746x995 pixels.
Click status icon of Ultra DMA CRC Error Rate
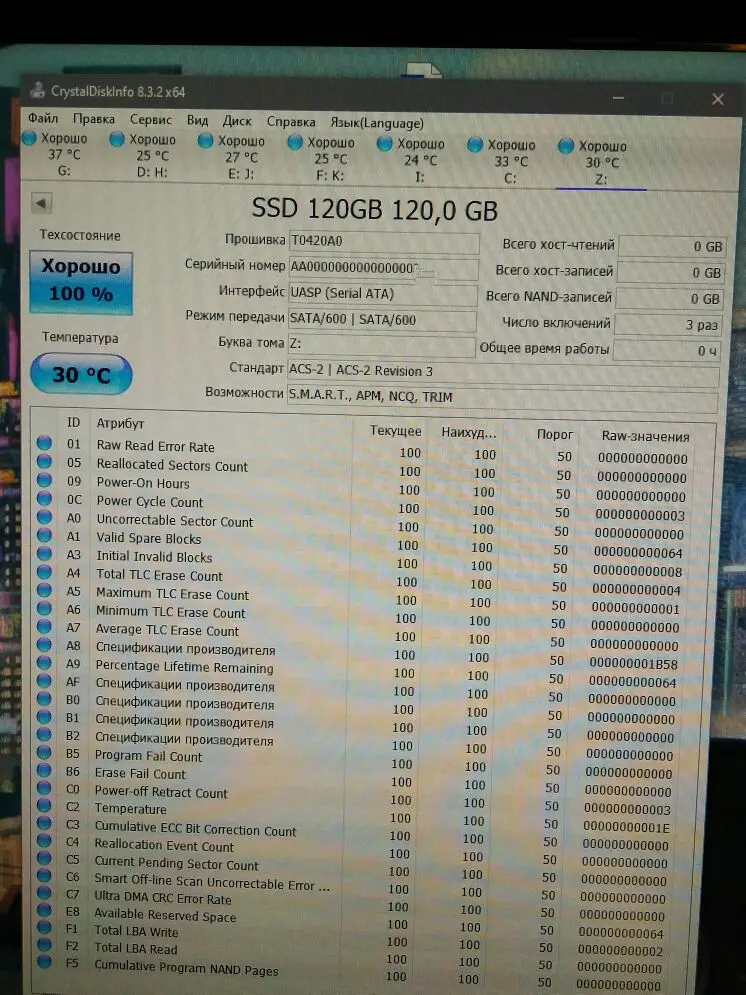coord(44,893)
